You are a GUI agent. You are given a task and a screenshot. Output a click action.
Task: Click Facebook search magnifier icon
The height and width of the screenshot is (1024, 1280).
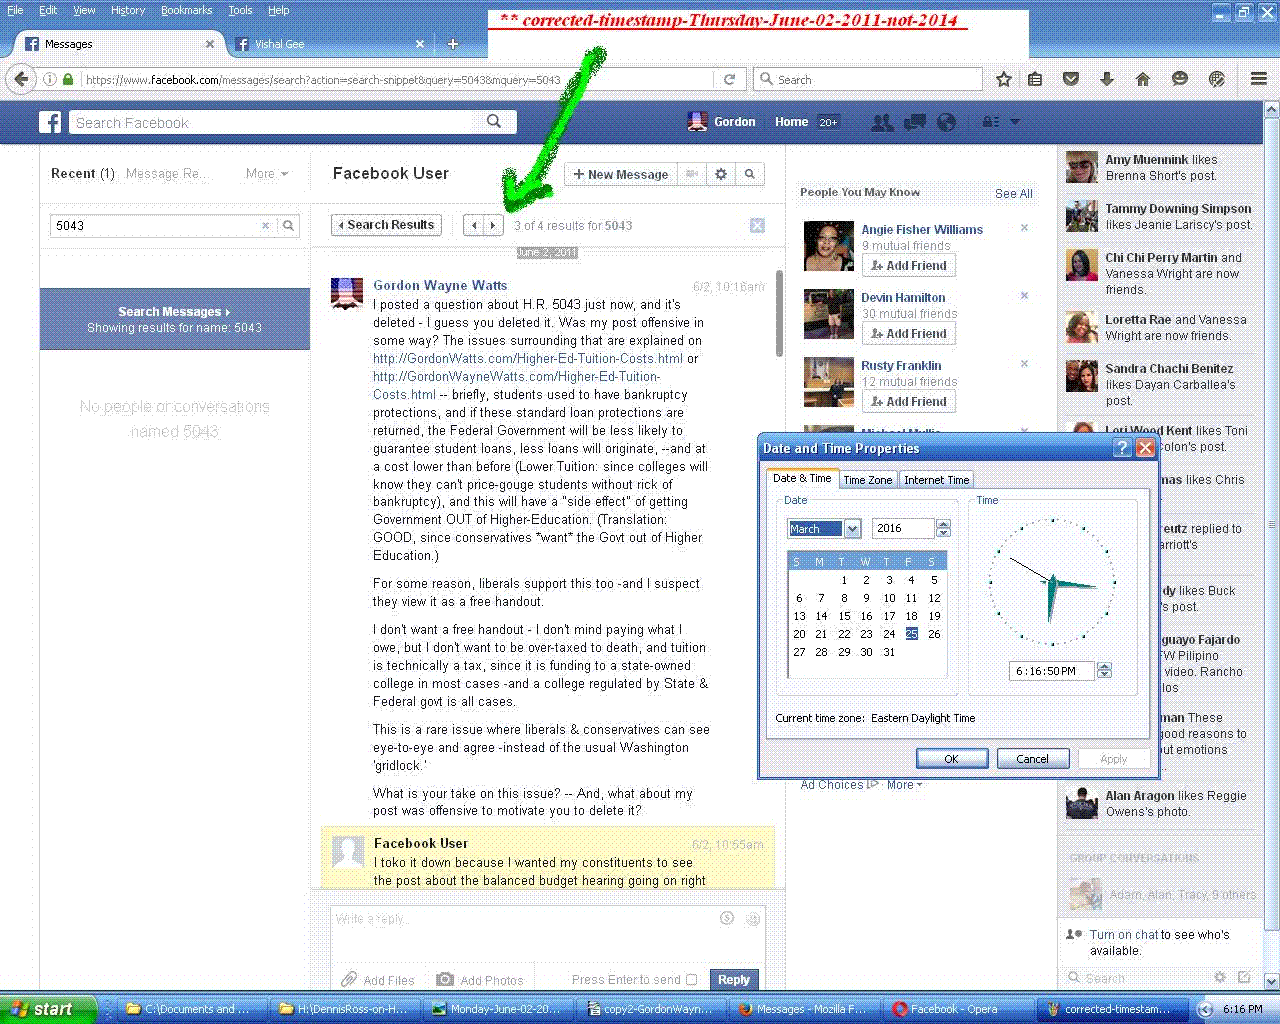tap(494, 121)
